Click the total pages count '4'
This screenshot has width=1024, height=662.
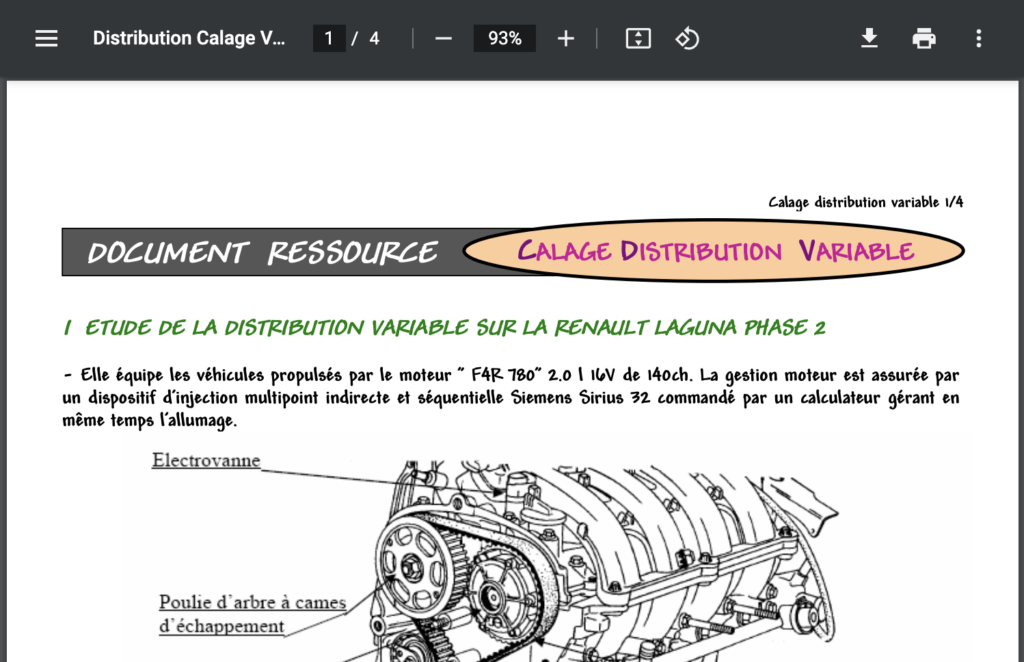[374, 39]
